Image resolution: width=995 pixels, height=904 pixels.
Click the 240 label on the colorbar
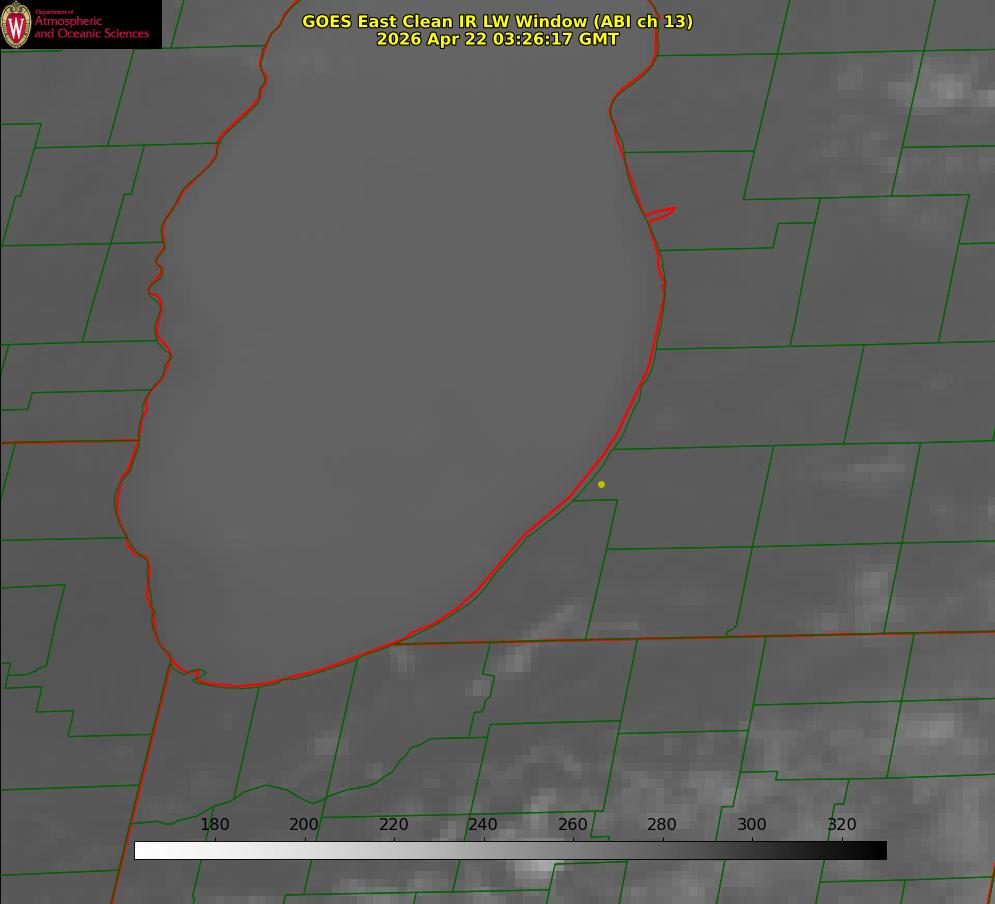482,824
